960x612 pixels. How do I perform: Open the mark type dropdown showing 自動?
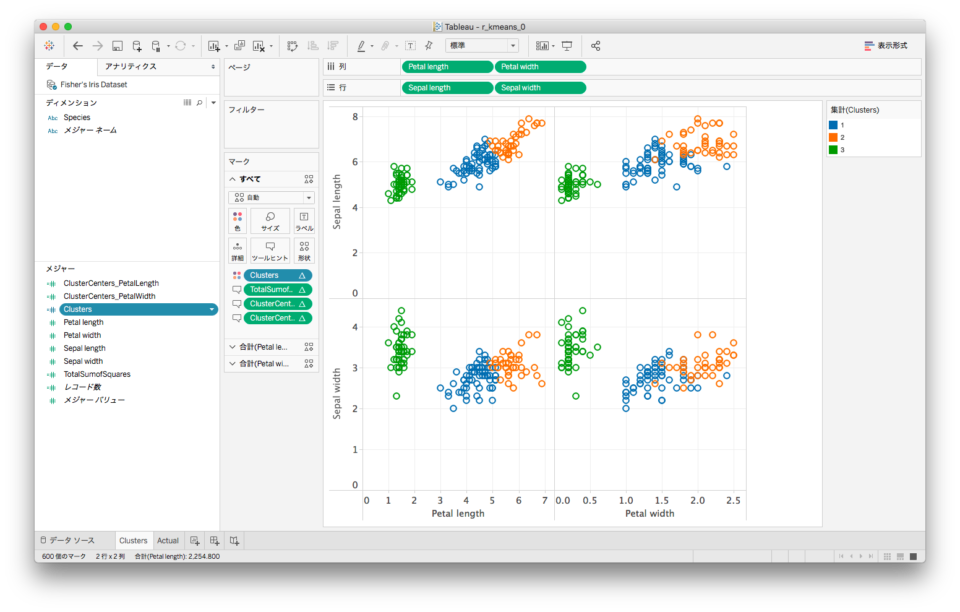pyautogui.click(x=270, y=196)
